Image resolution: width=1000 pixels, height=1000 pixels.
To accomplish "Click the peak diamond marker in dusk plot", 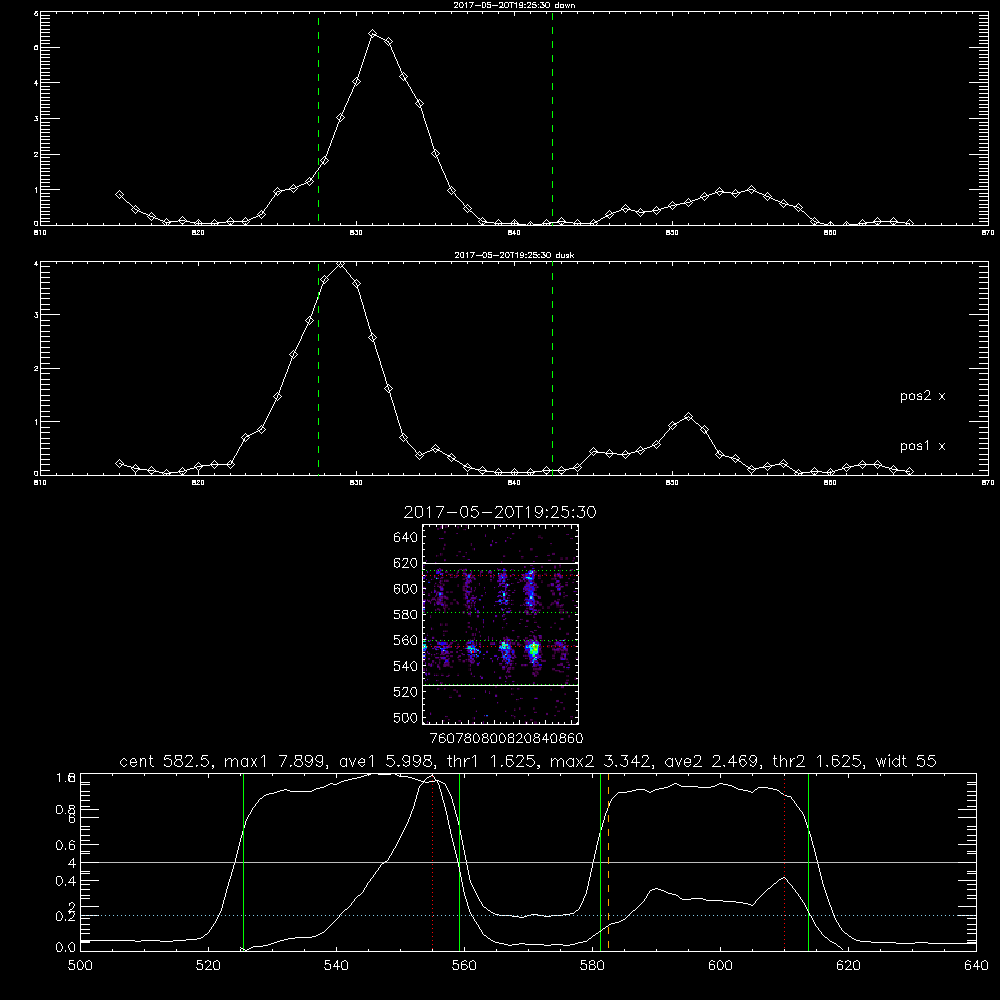I will 341,264.
